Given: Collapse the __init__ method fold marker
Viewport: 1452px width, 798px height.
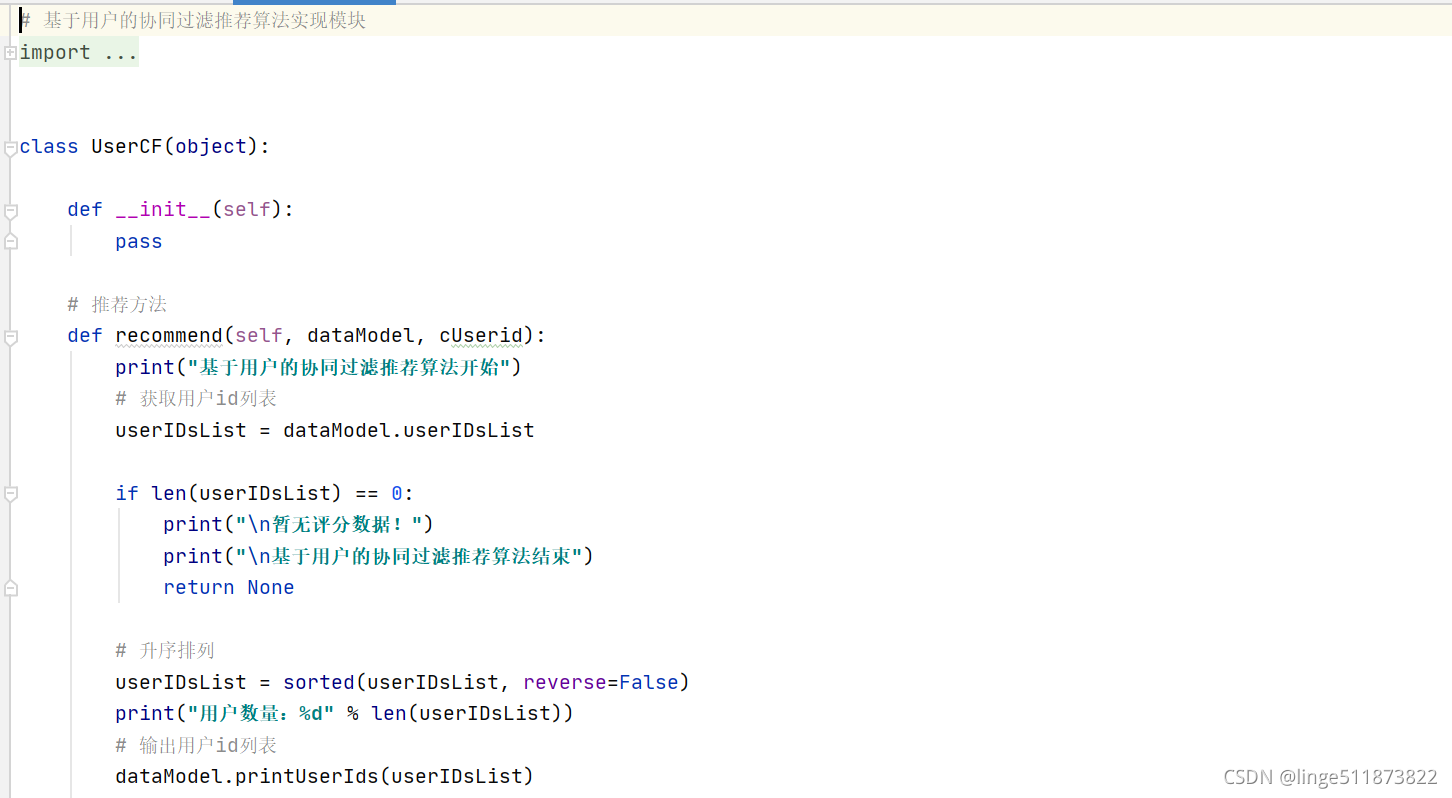Looking at the screenshot, I should pos(10,211).
